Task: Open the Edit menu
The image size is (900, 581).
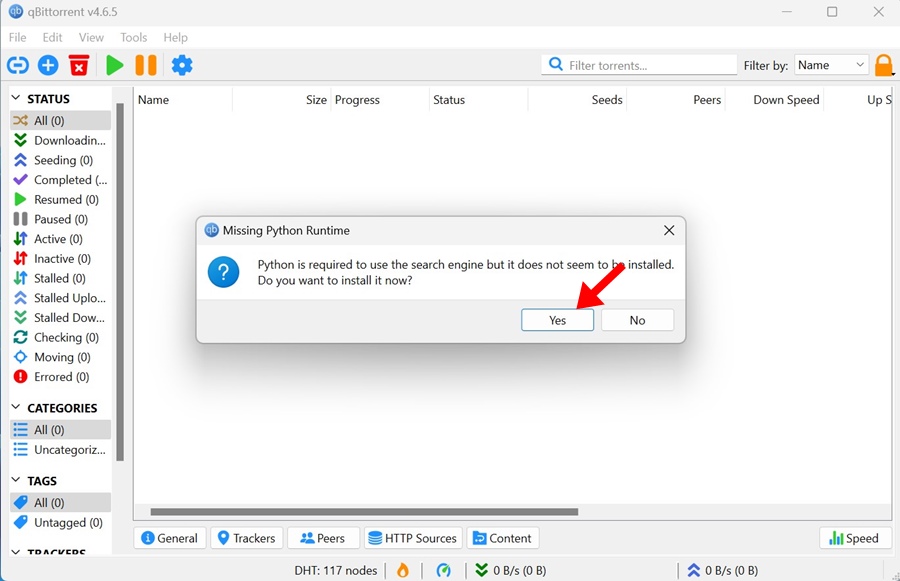Action: click(x=52, y=37)
